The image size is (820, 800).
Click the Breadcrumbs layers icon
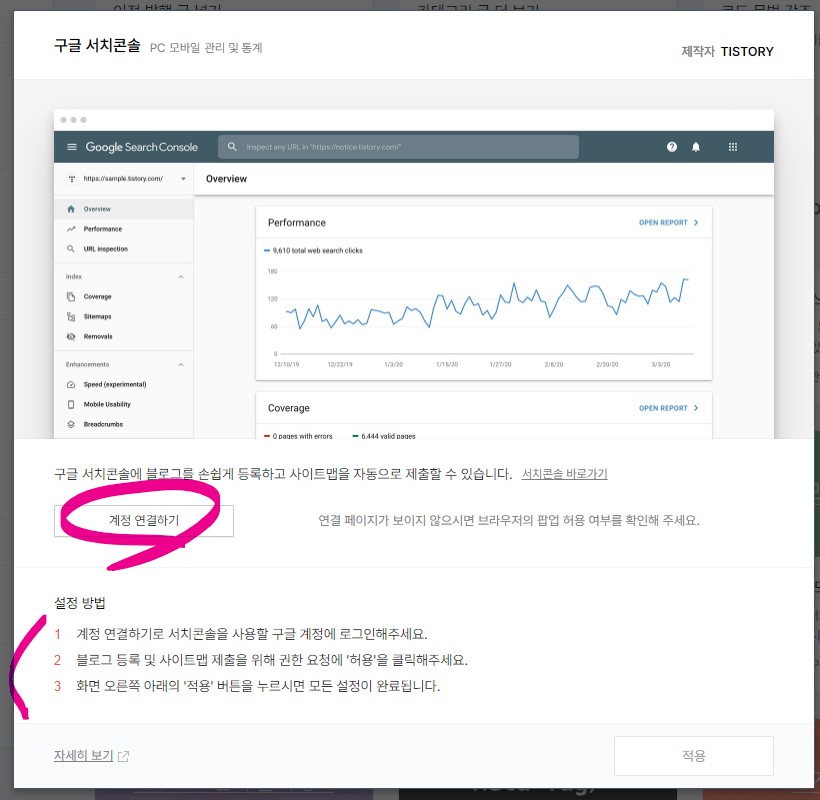coord(71,424)
